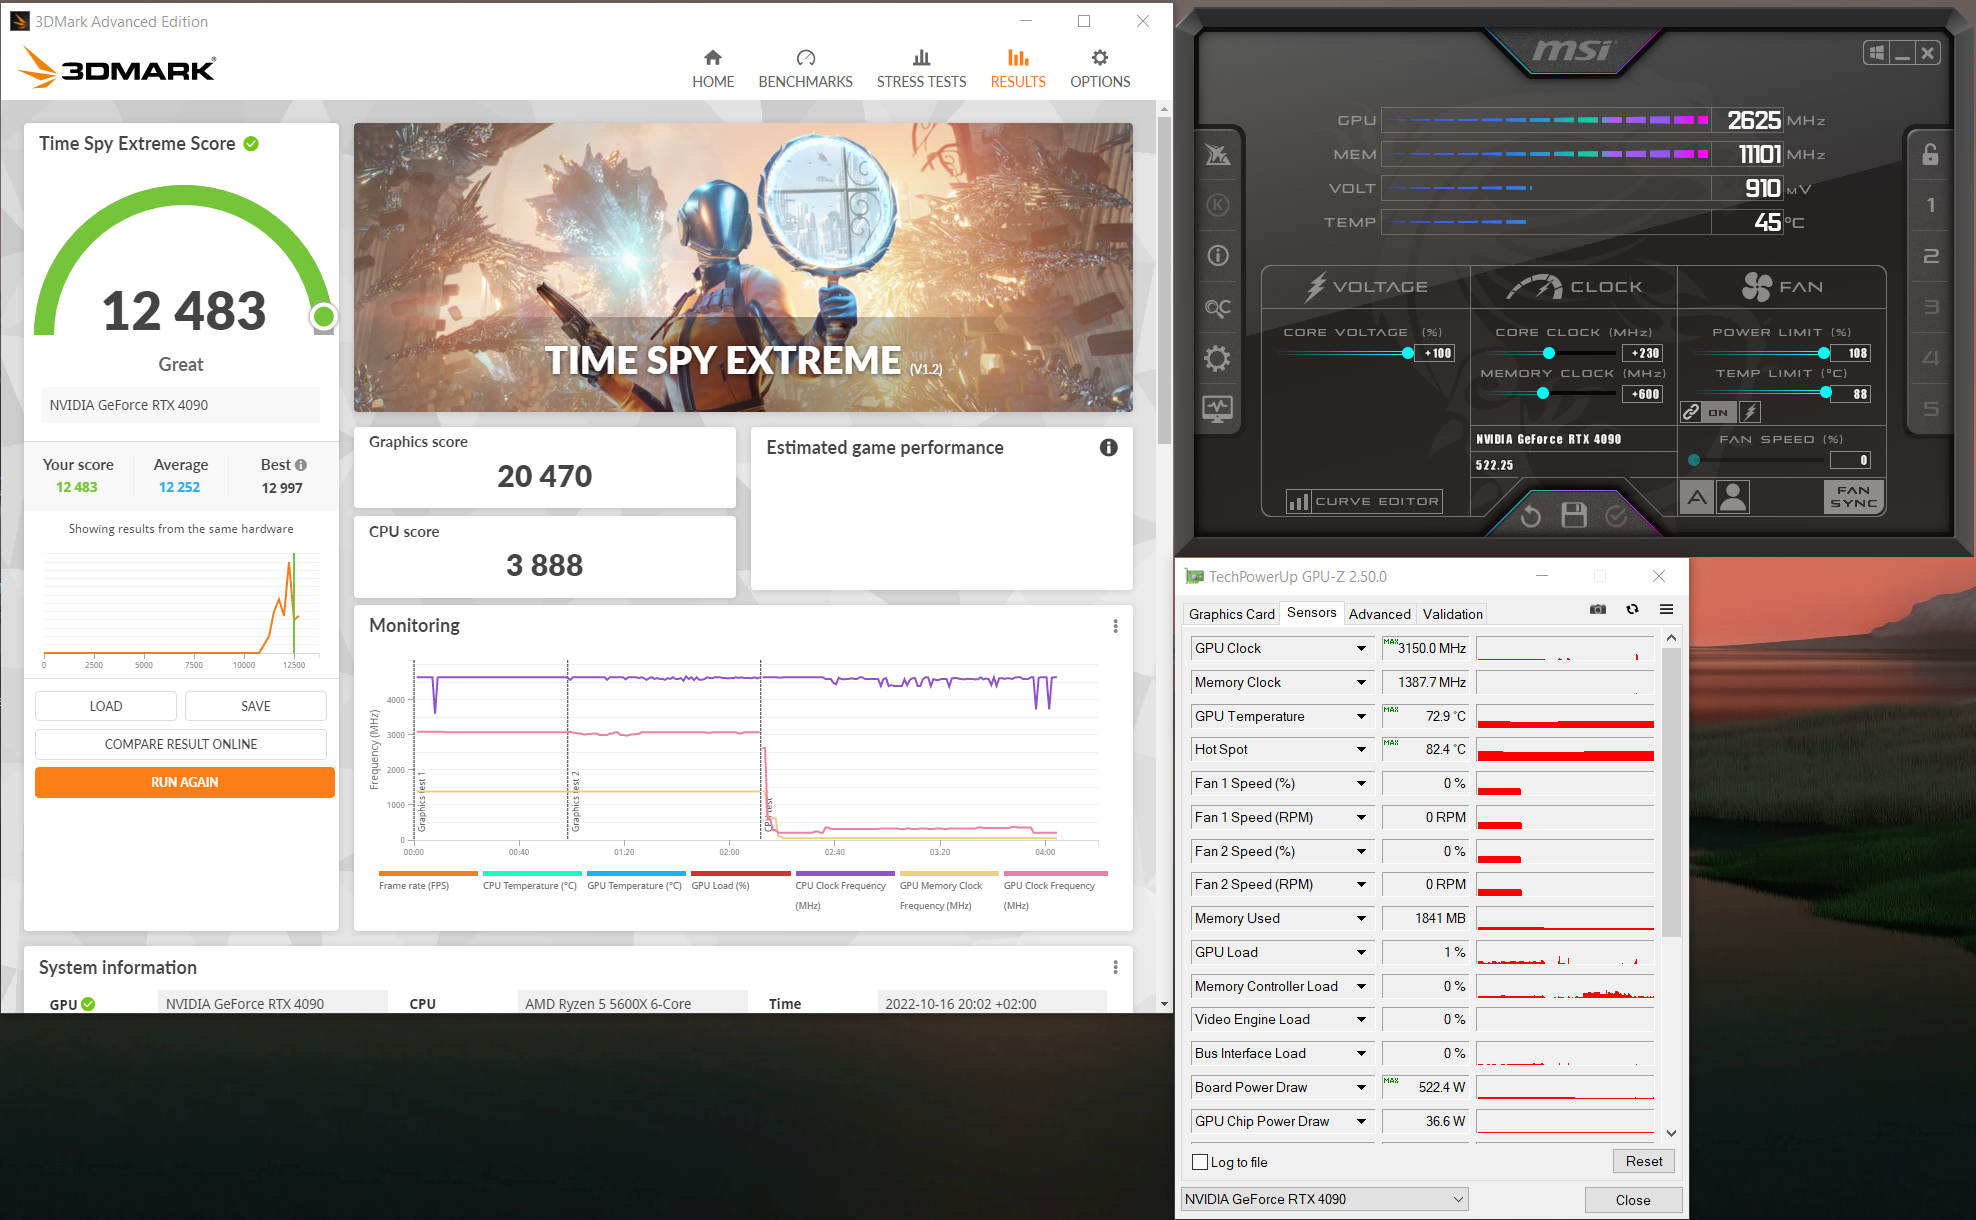The image size is (1976, 1220).
Task: Reset Afterburner settings to defaults
Action: coord(1530,515)
